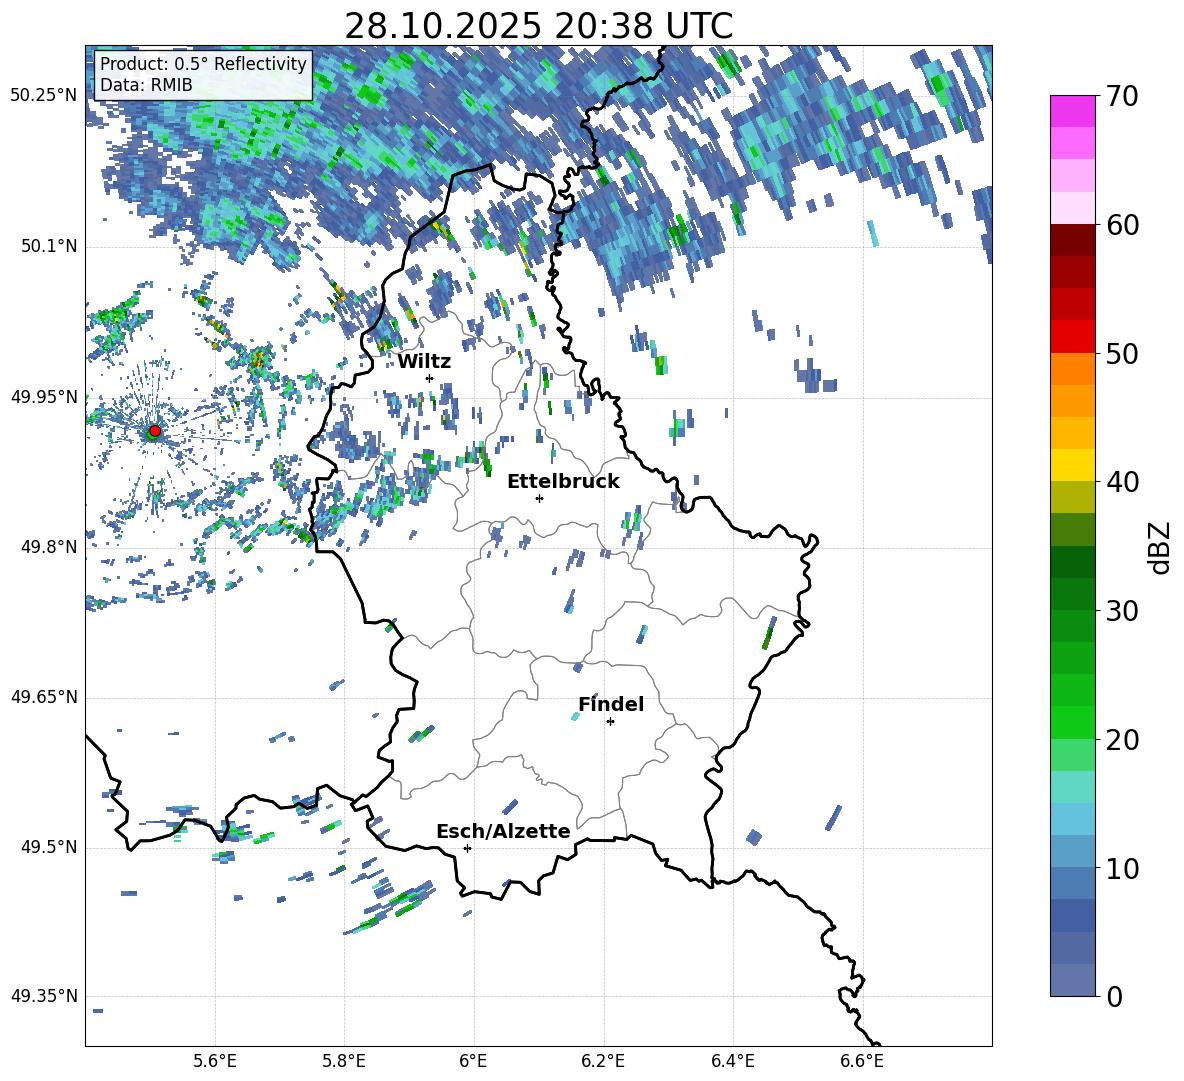Click the longitude label '6.4°E'

coord(732,1061)
